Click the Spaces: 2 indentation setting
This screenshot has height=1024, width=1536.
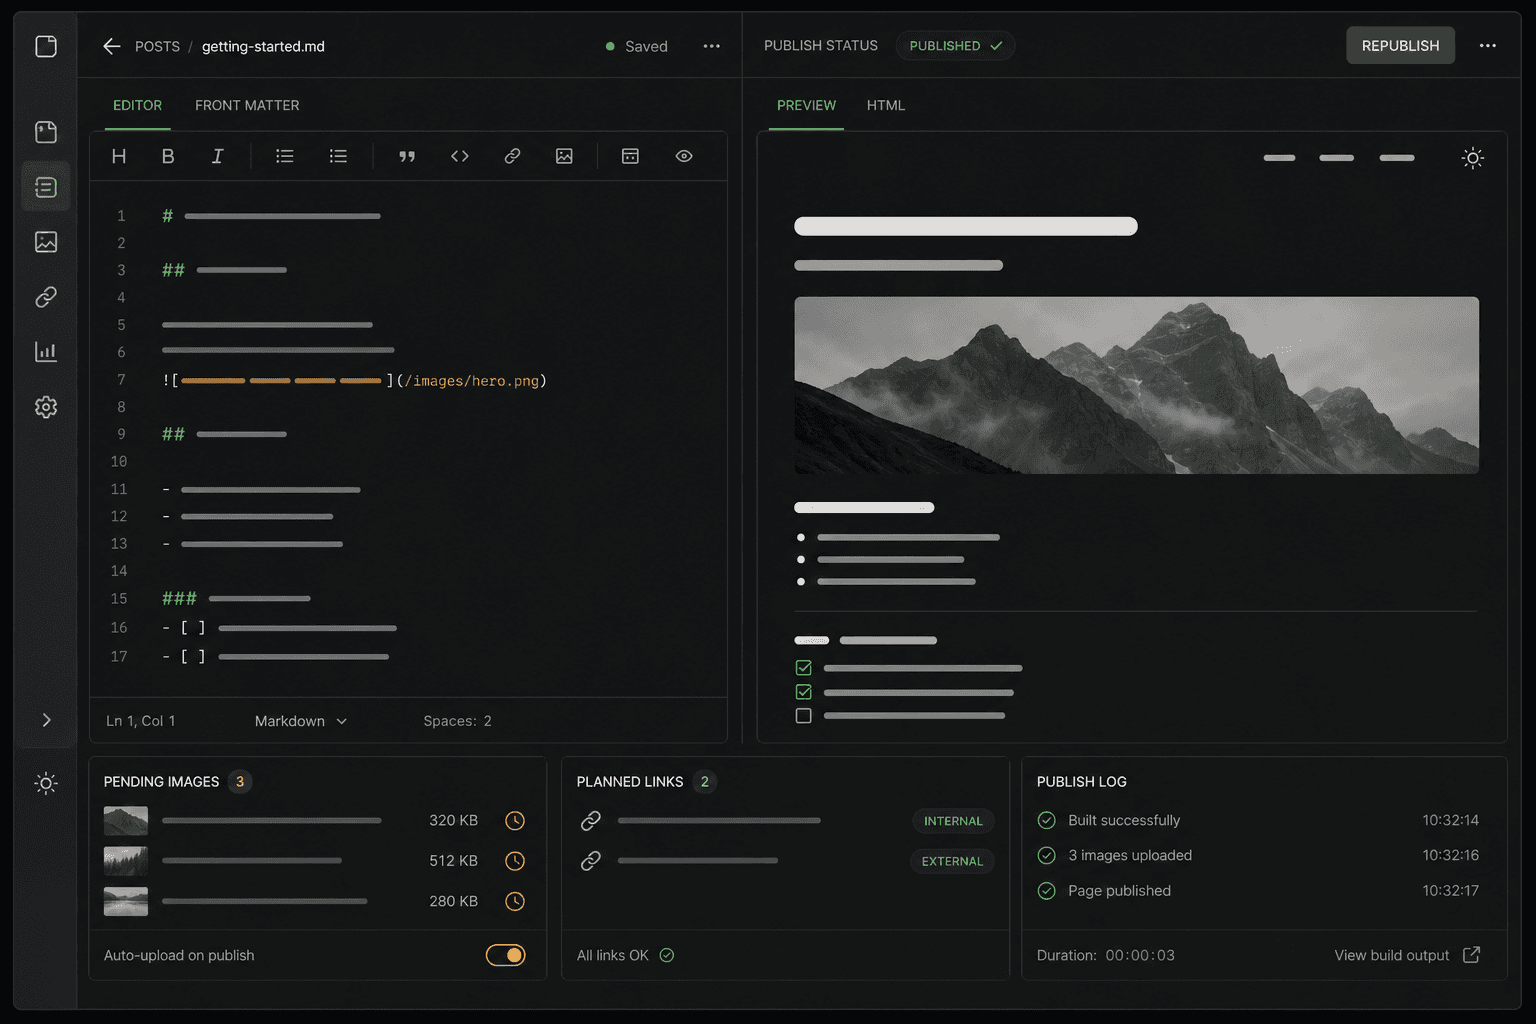point(457,721)
